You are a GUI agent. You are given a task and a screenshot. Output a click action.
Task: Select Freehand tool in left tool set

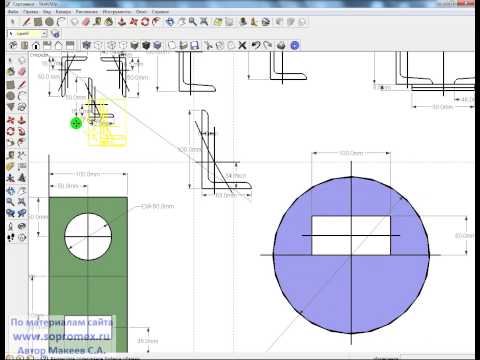pyautogui.click(x=22, y=107)
